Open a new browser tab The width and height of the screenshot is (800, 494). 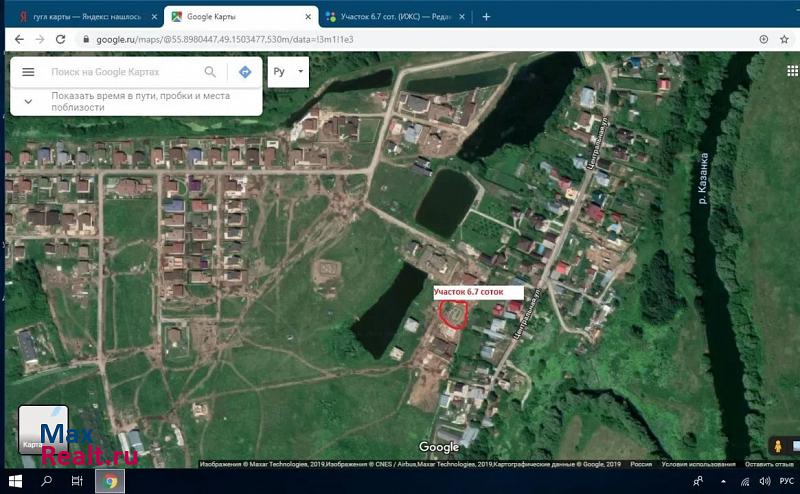486,16
